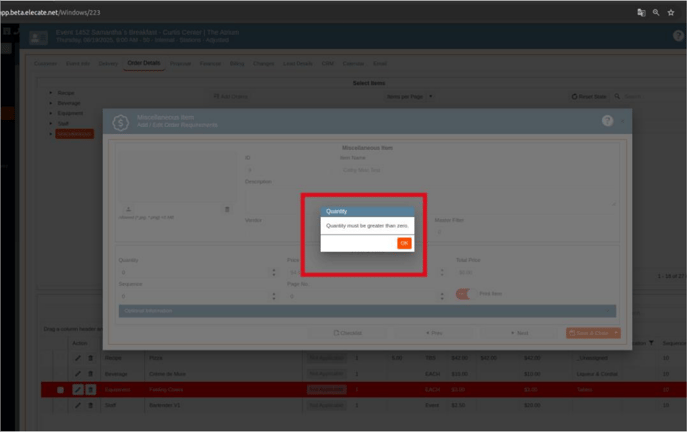
Task: Click OK in the Quantity alert dialog
Action: point(404,243)
